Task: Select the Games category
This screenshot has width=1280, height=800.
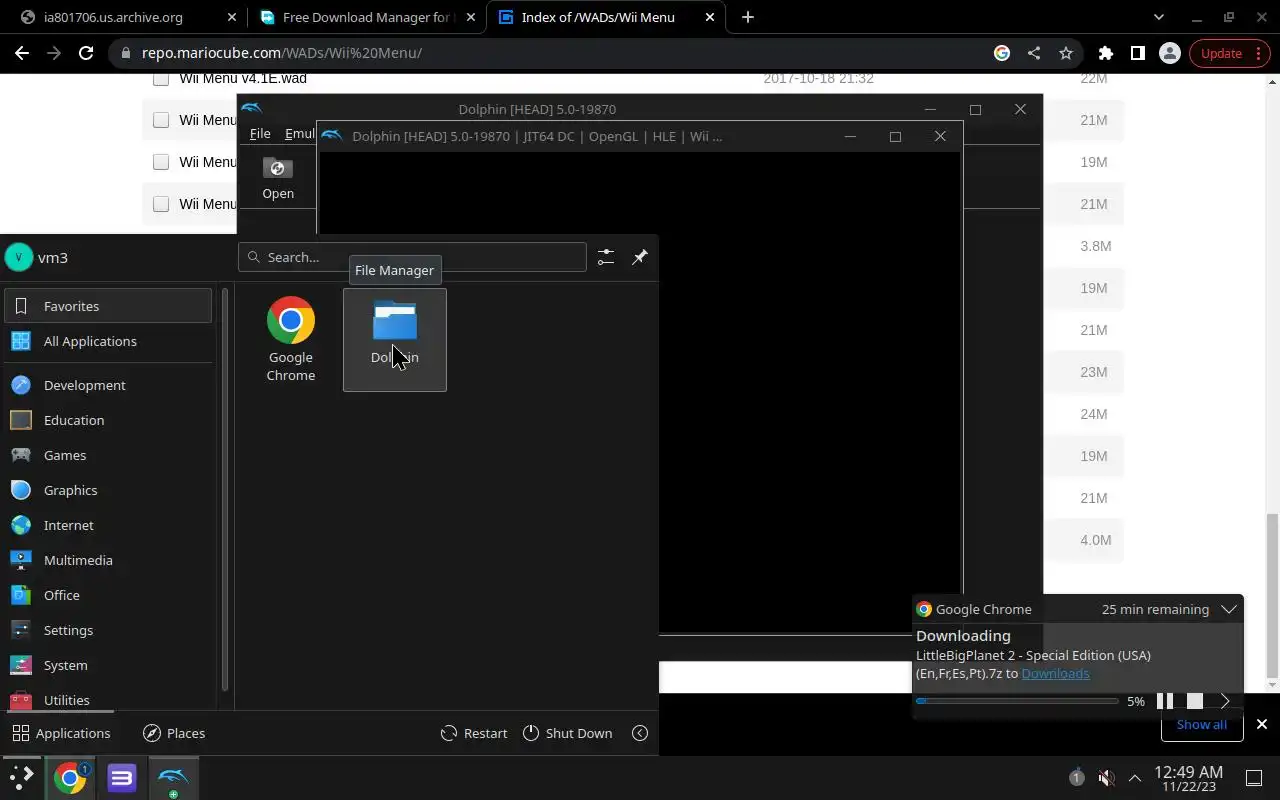Action: pos(108,455)
